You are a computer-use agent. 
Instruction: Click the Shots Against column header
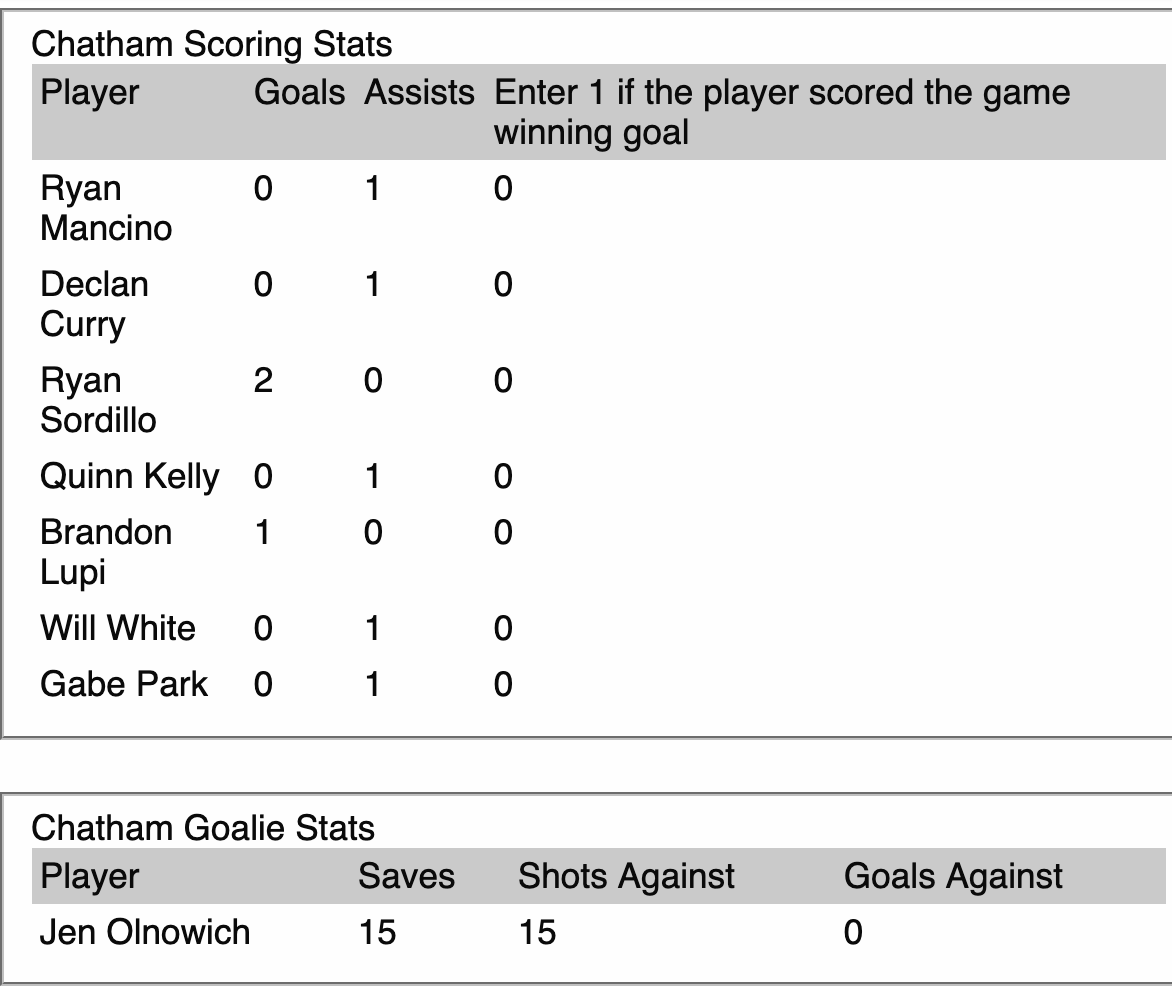(x=626, y=877)
